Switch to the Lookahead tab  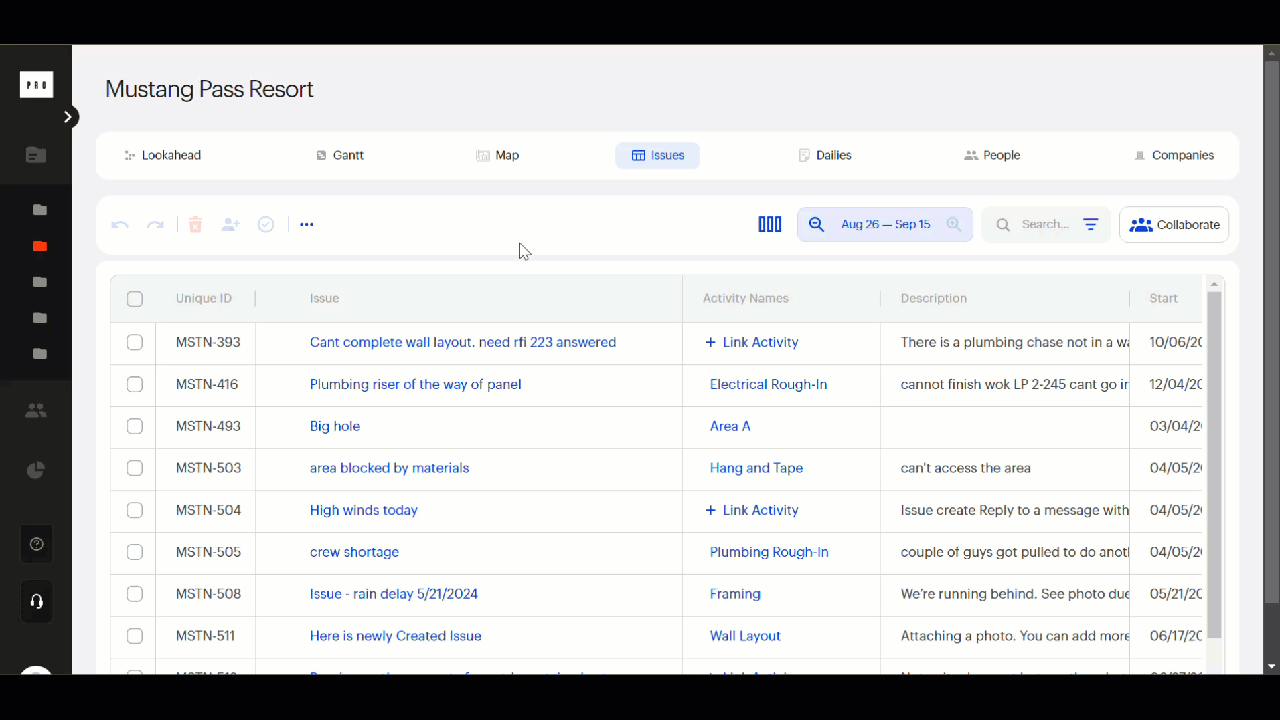click(162, 155)
